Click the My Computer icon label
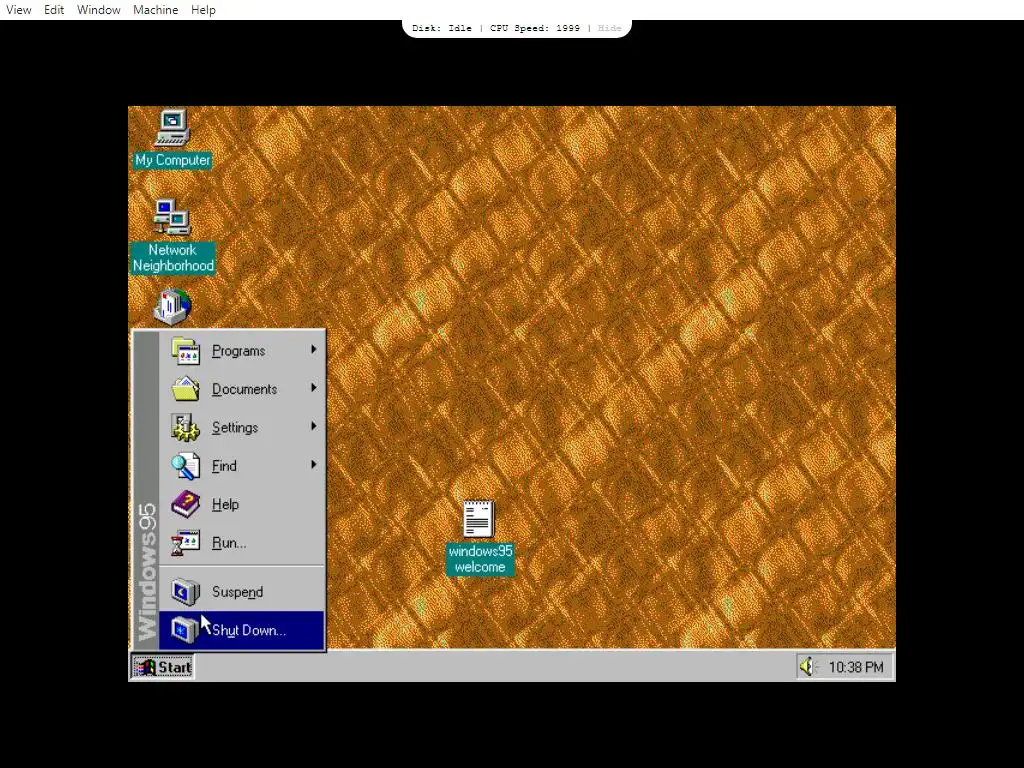This screenshot has width=1024, height=768. coord(172,160)
